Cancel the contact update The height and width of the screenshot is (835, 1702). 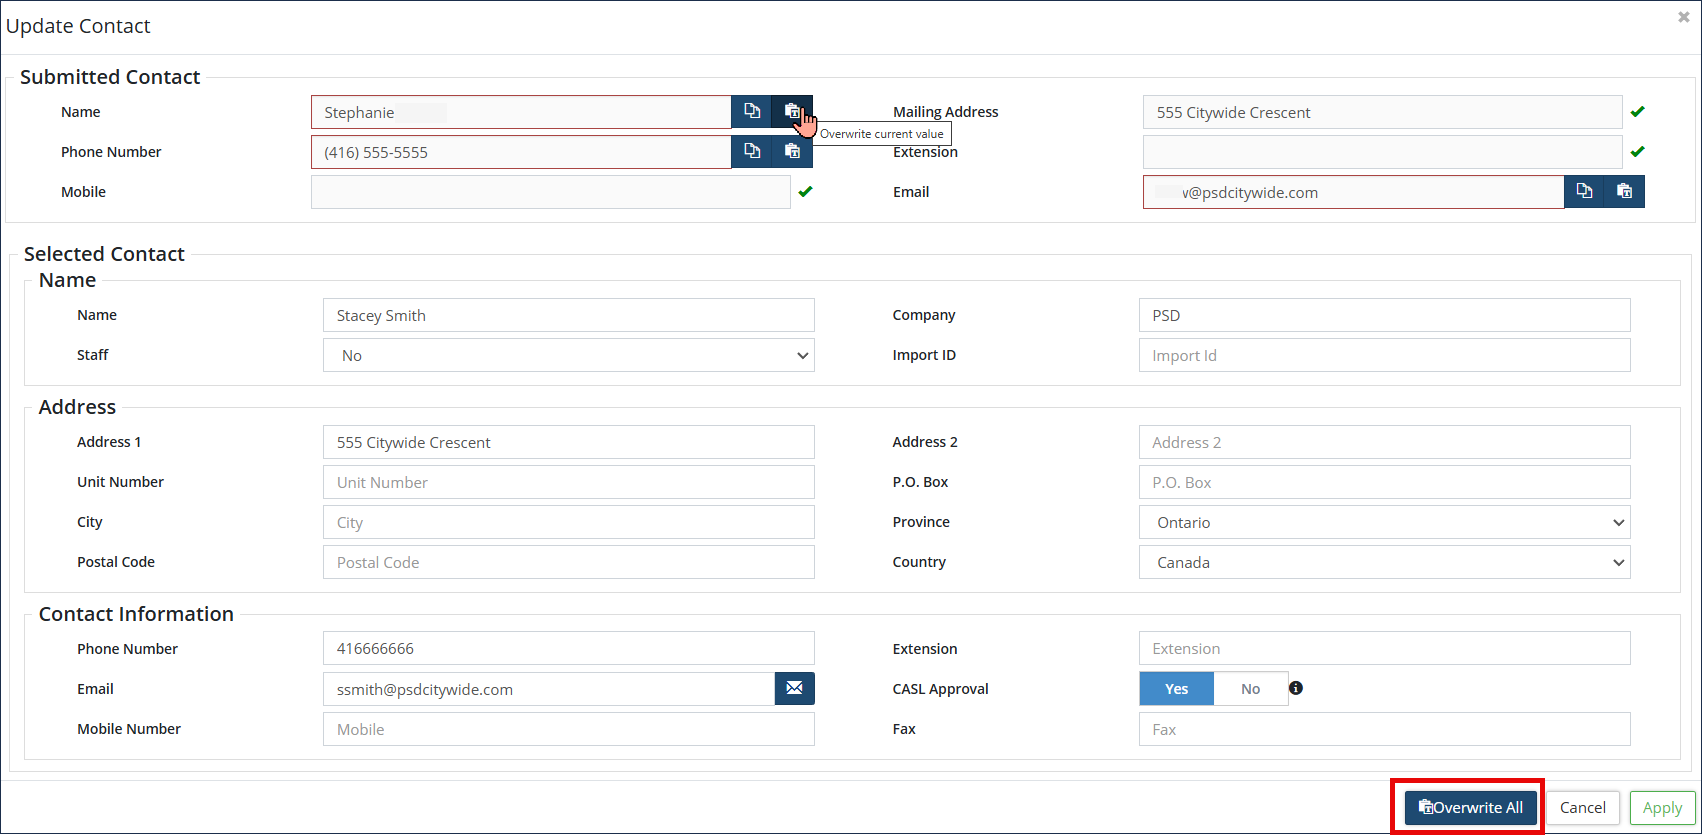click(1583, 808)
